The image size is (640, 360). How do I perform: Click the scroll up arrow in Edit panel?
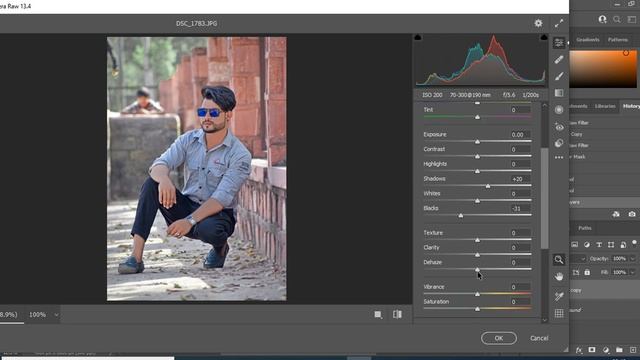click(x=544, y=105)
